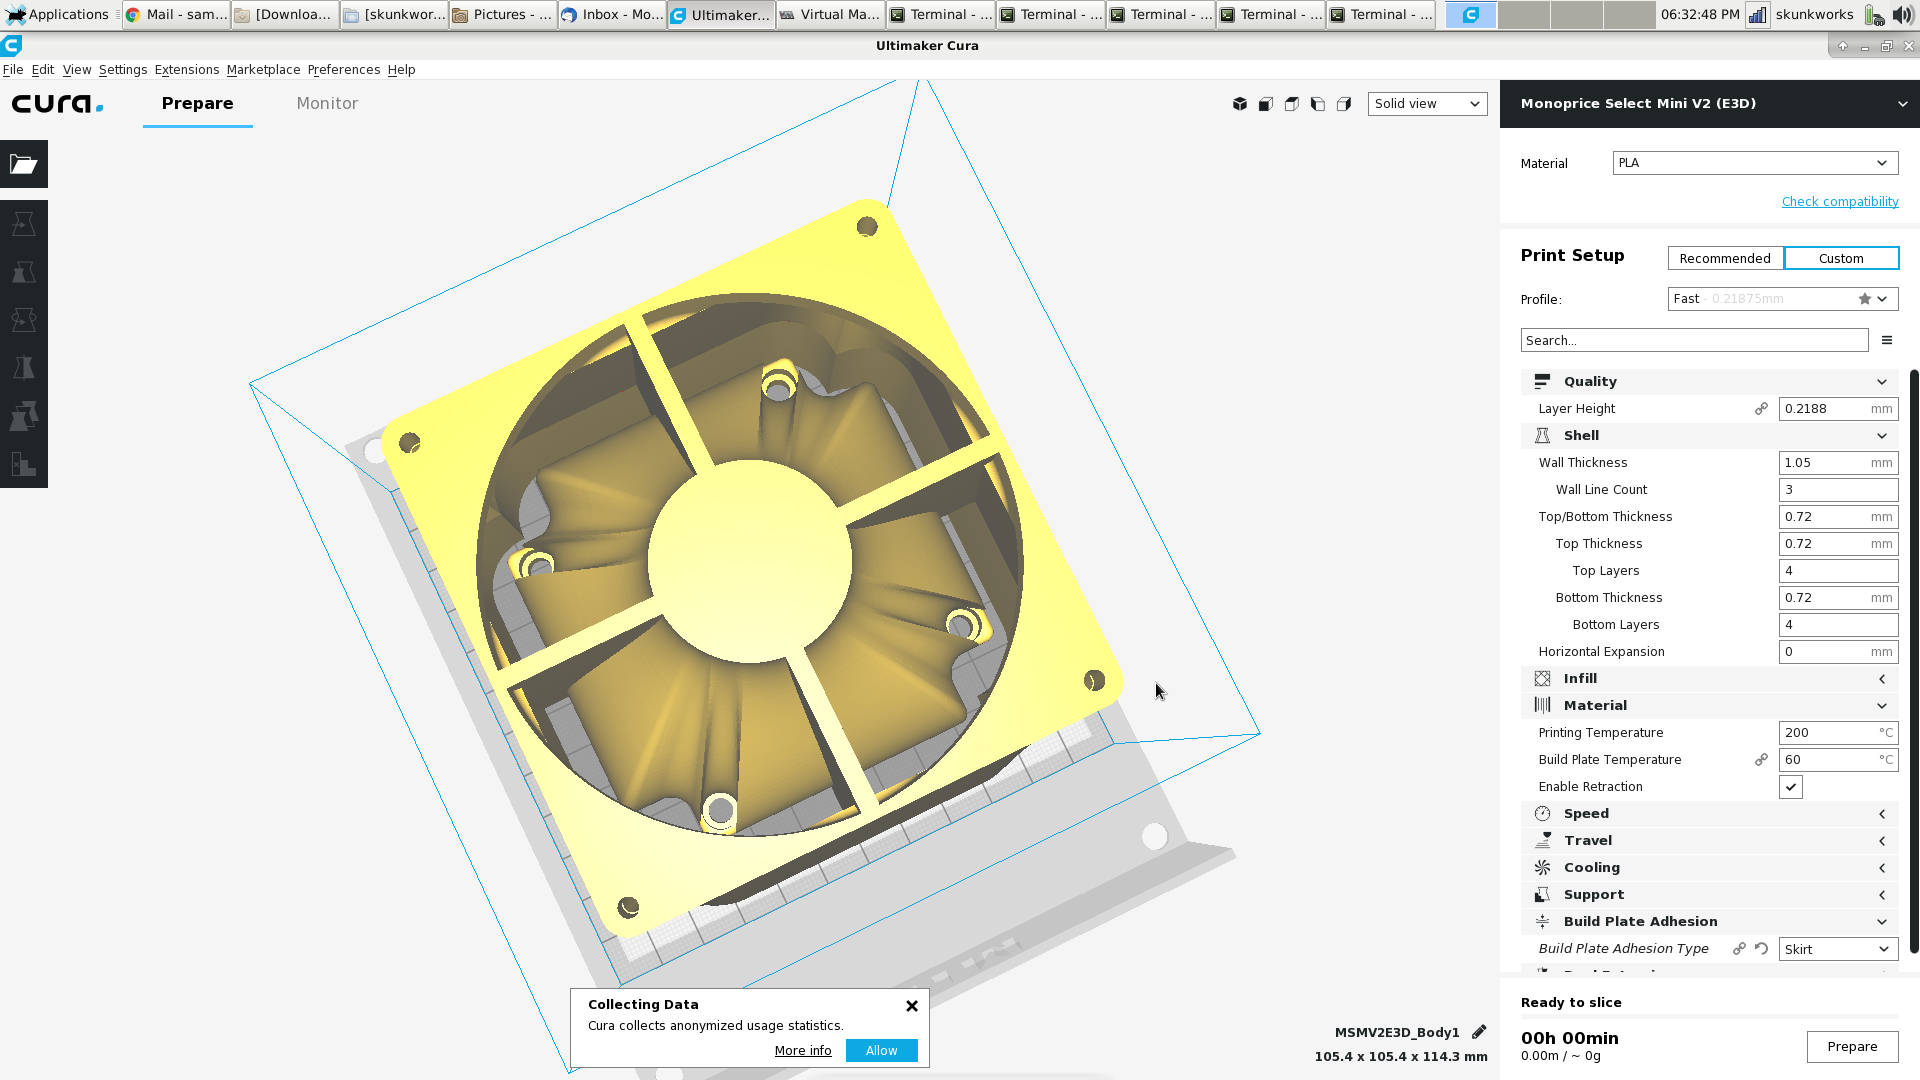
Task: Switch camera to left side view icon
Action: [1318, 104]
